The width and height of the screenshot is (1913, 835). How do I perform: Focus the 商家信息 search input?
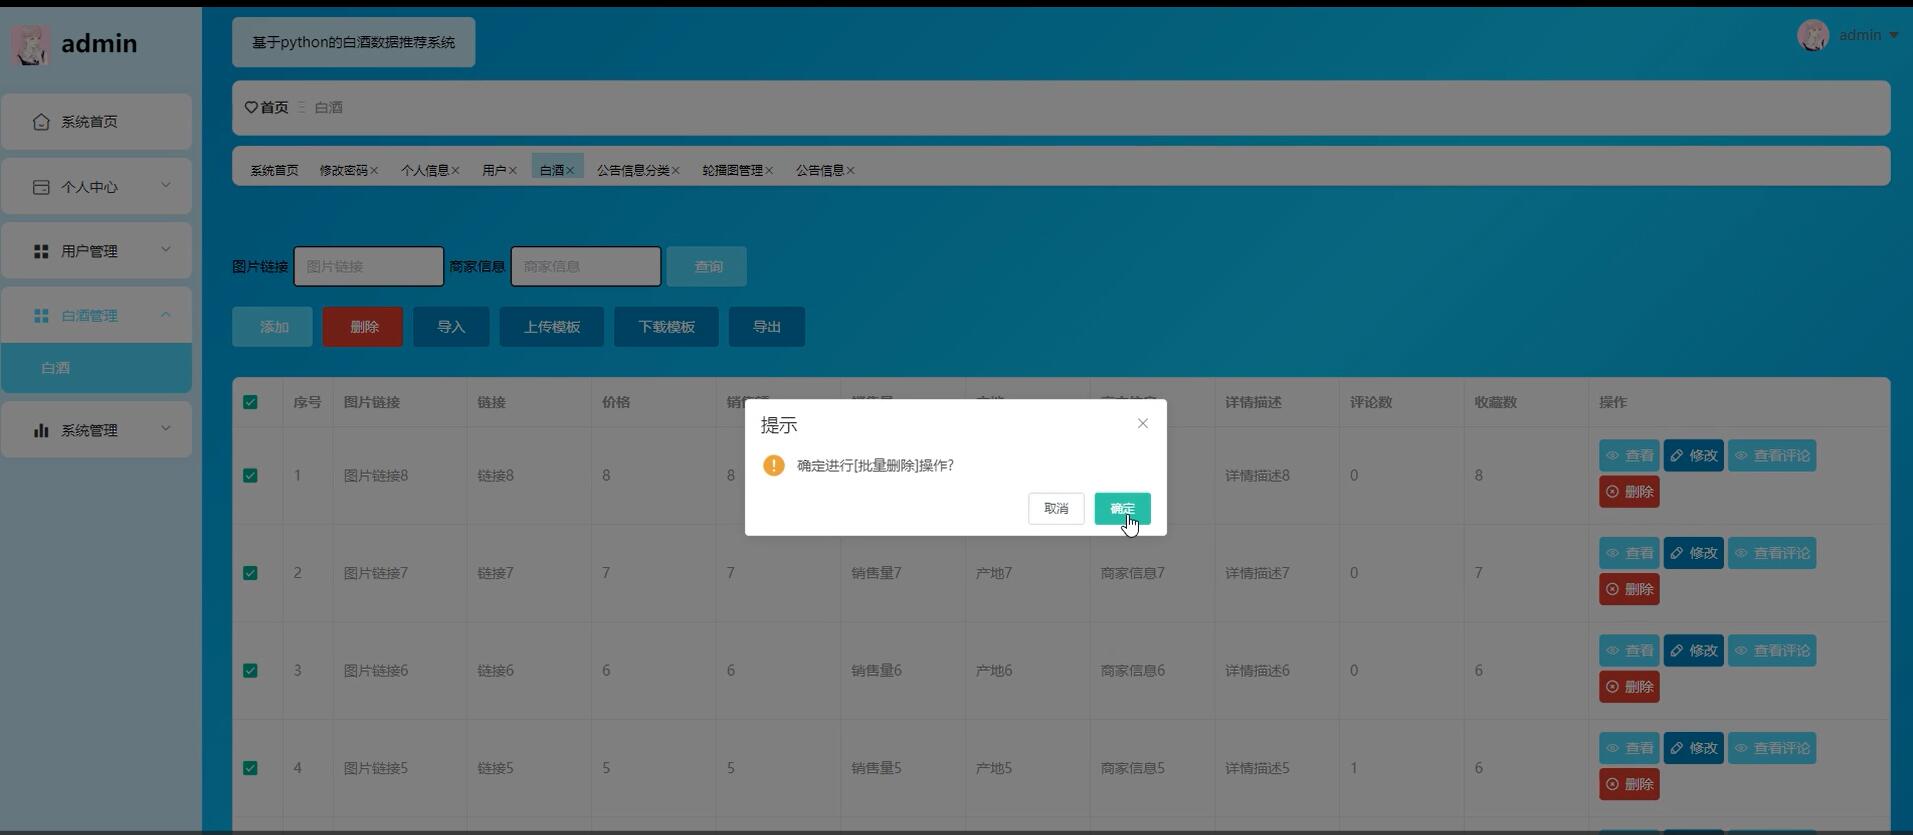coord(586,266)
